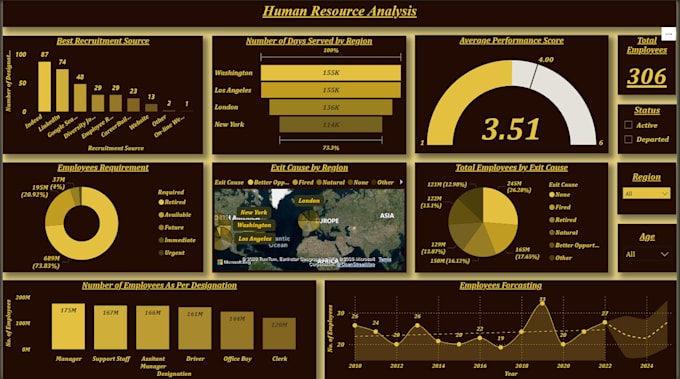Select Other in pie Exit Cause legend

coord(561,258)
